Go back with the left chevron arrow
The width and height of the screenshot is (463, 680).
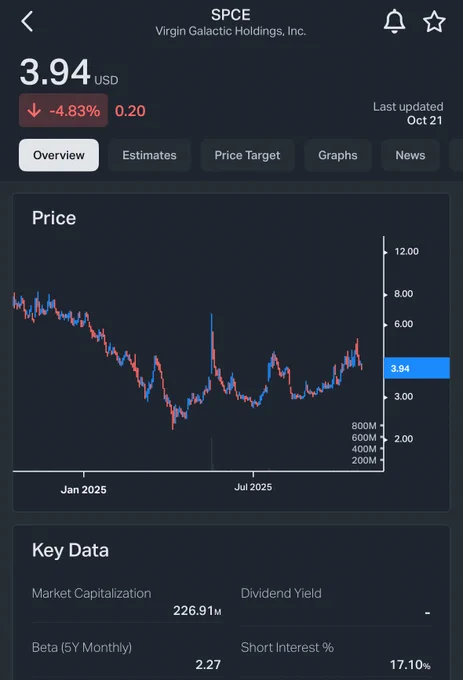coord(27,21)
